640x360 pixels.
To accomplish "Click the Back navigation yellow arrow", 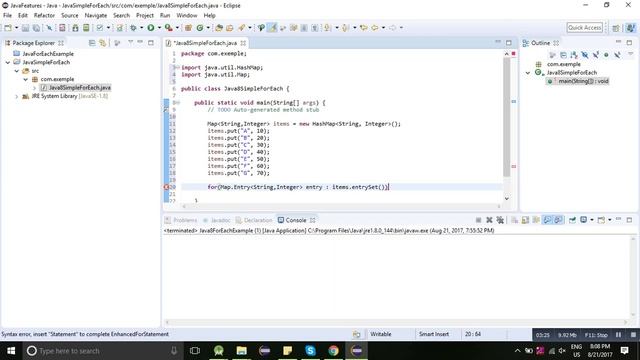I will [x=375, y=28].
